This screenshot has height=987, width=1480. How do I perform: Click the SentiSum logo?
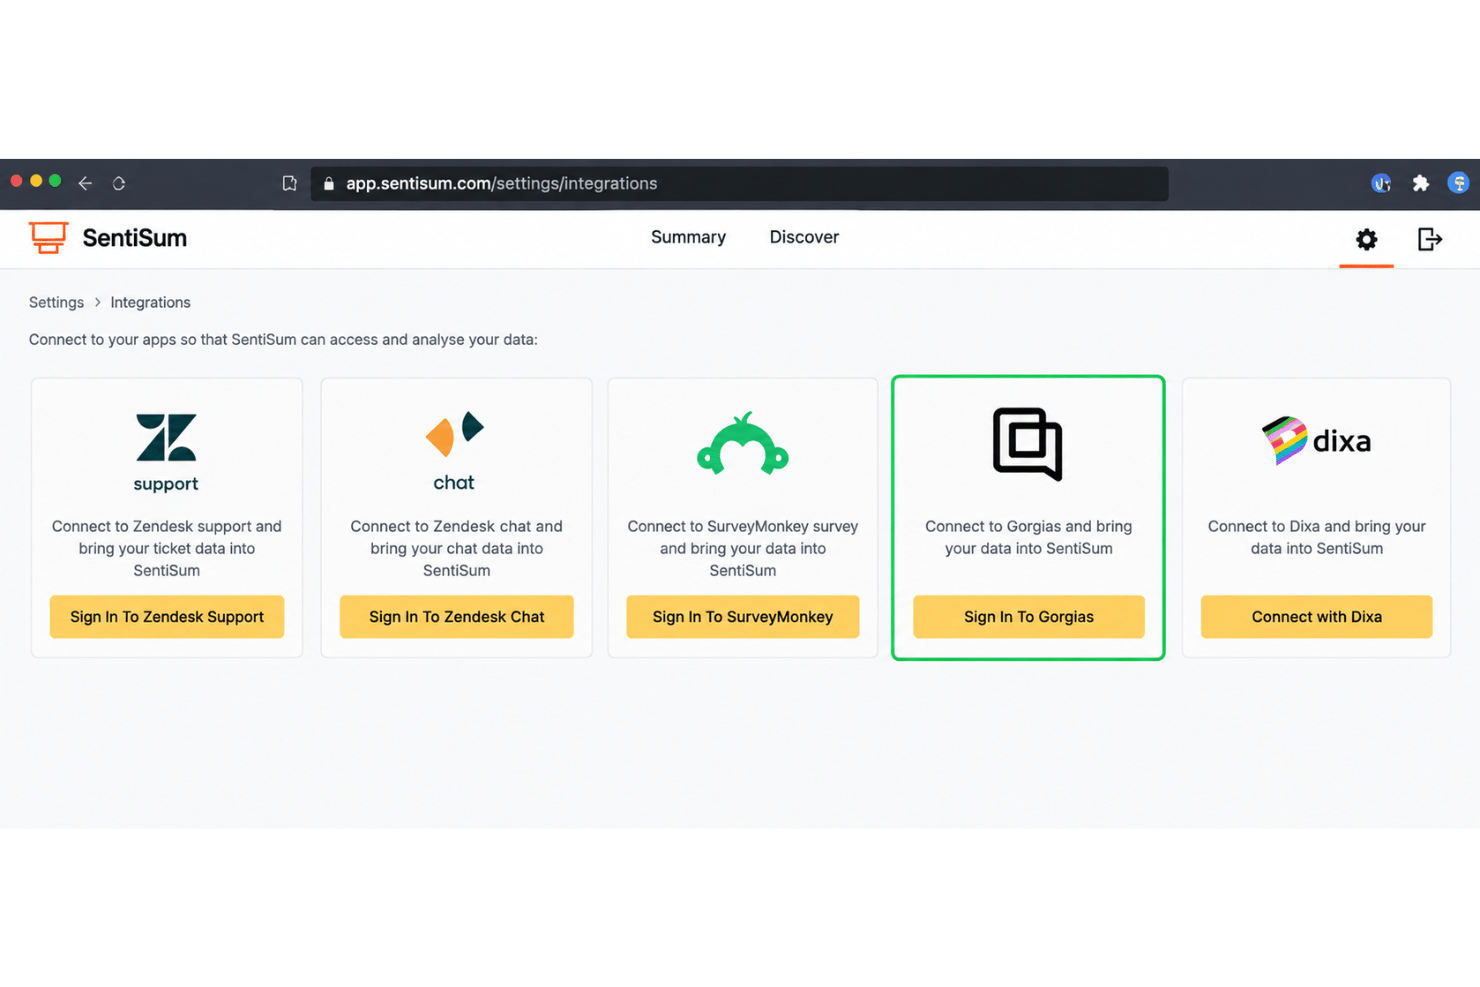tap(48, 238)
